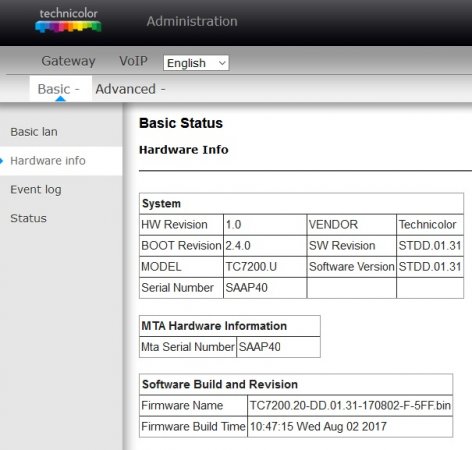Select the Advanced tab
This screenshot has width=472, height=450.
[130, 89]
